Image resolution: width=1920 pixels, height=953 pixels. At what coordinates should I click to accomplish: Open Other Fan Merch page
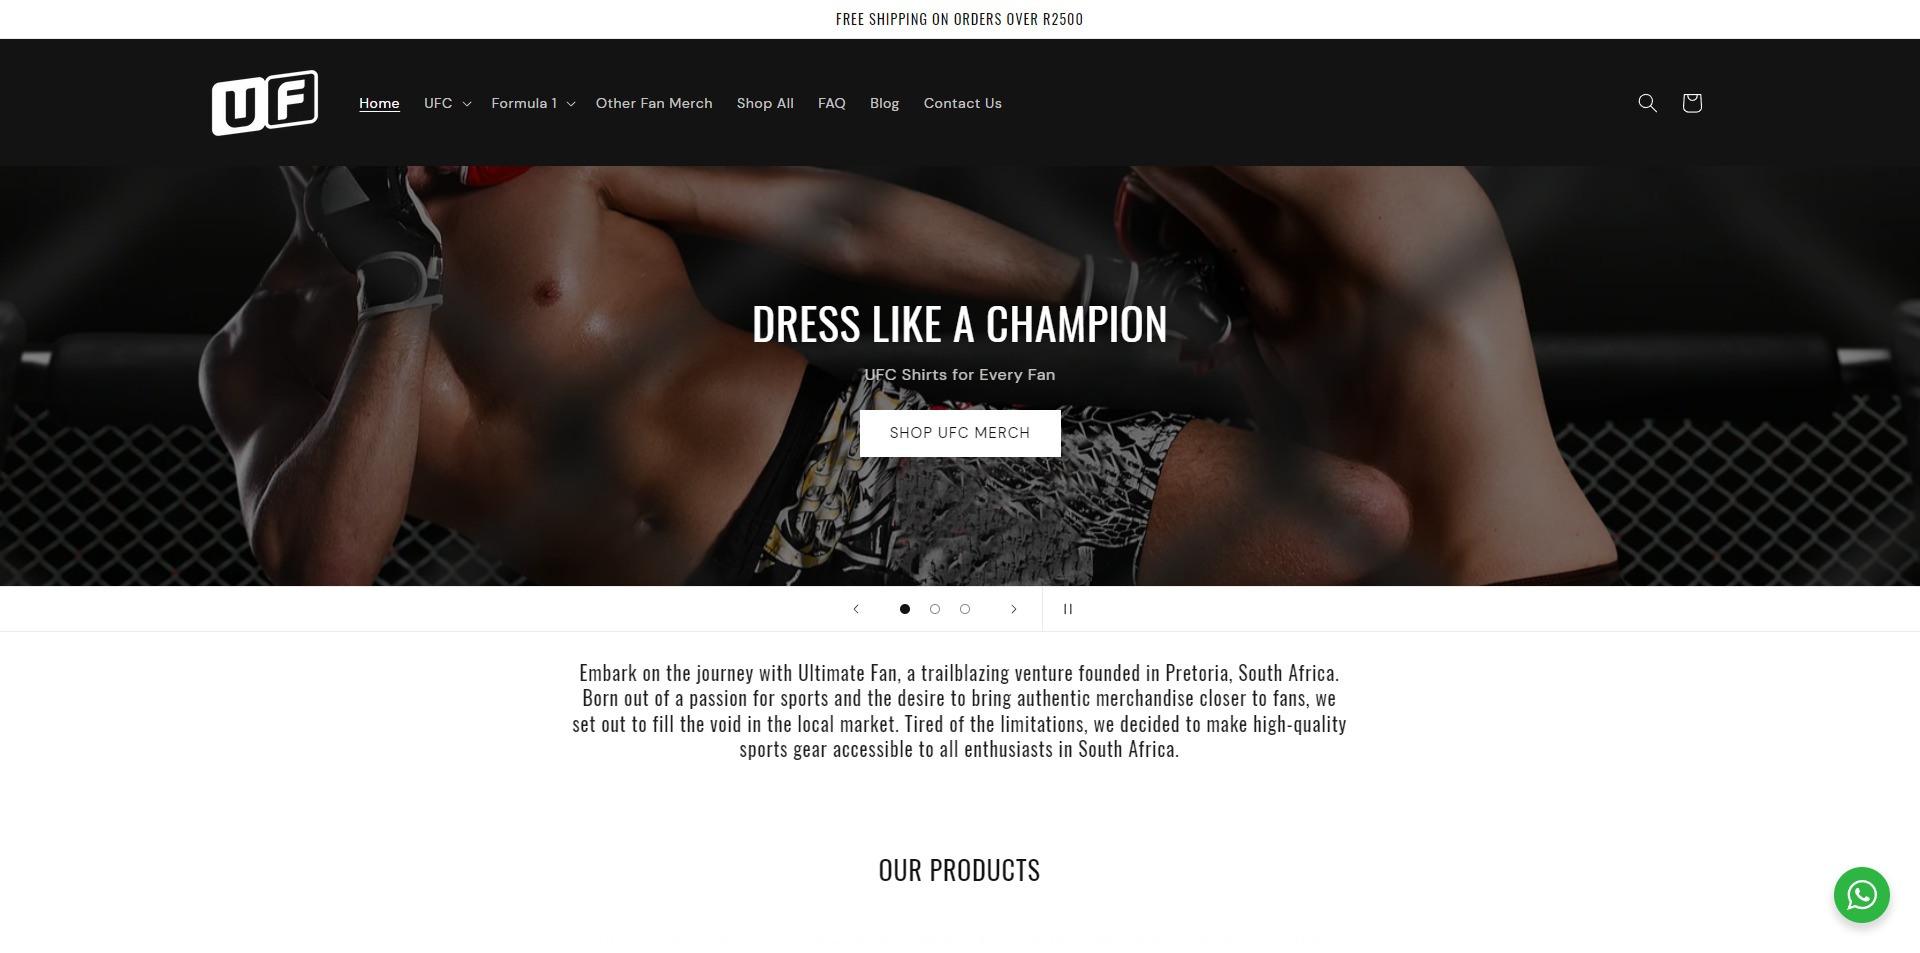[x=654, y=103]
